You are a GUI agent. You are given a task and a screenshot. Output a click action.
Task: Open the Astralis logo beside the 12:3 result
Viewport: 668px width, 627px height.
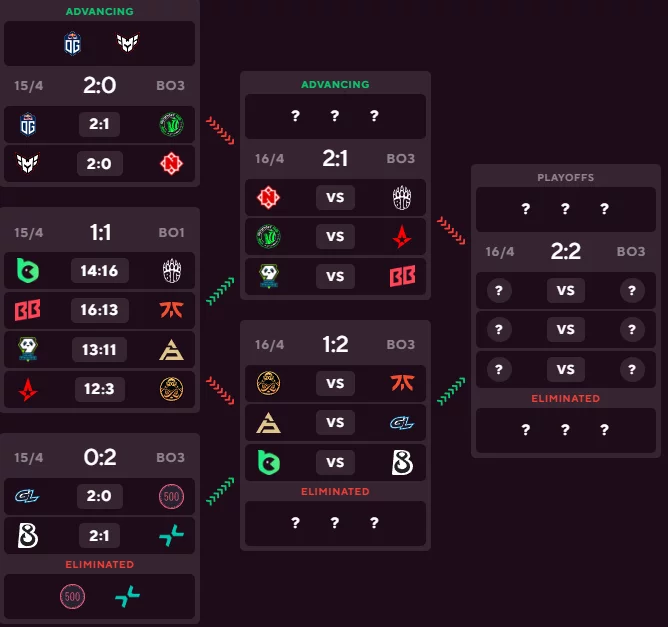point(28,389)
